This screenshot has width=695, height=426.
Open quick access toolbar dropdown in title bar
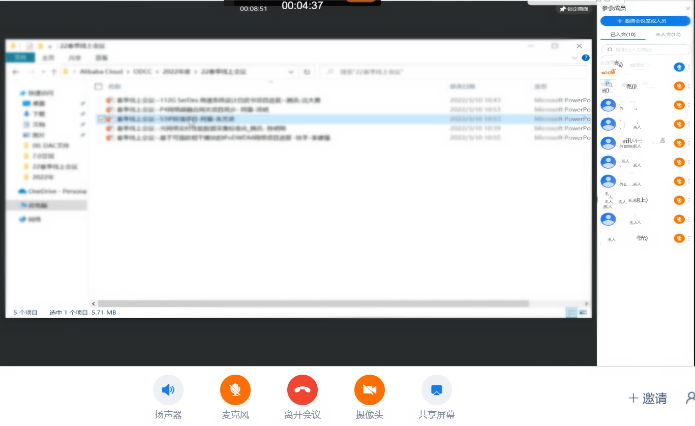pyautogui.click(x=50, y=46)
